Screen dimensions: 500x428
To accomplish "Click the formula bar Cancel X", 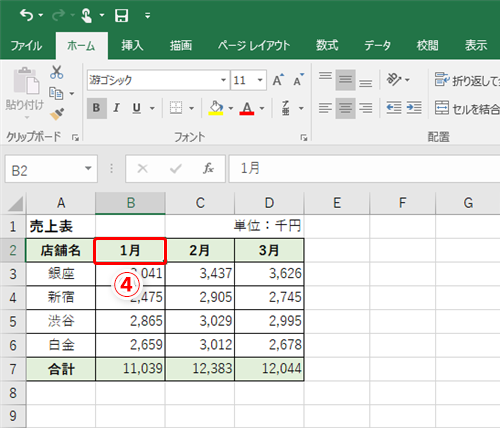I will point(143,169).
